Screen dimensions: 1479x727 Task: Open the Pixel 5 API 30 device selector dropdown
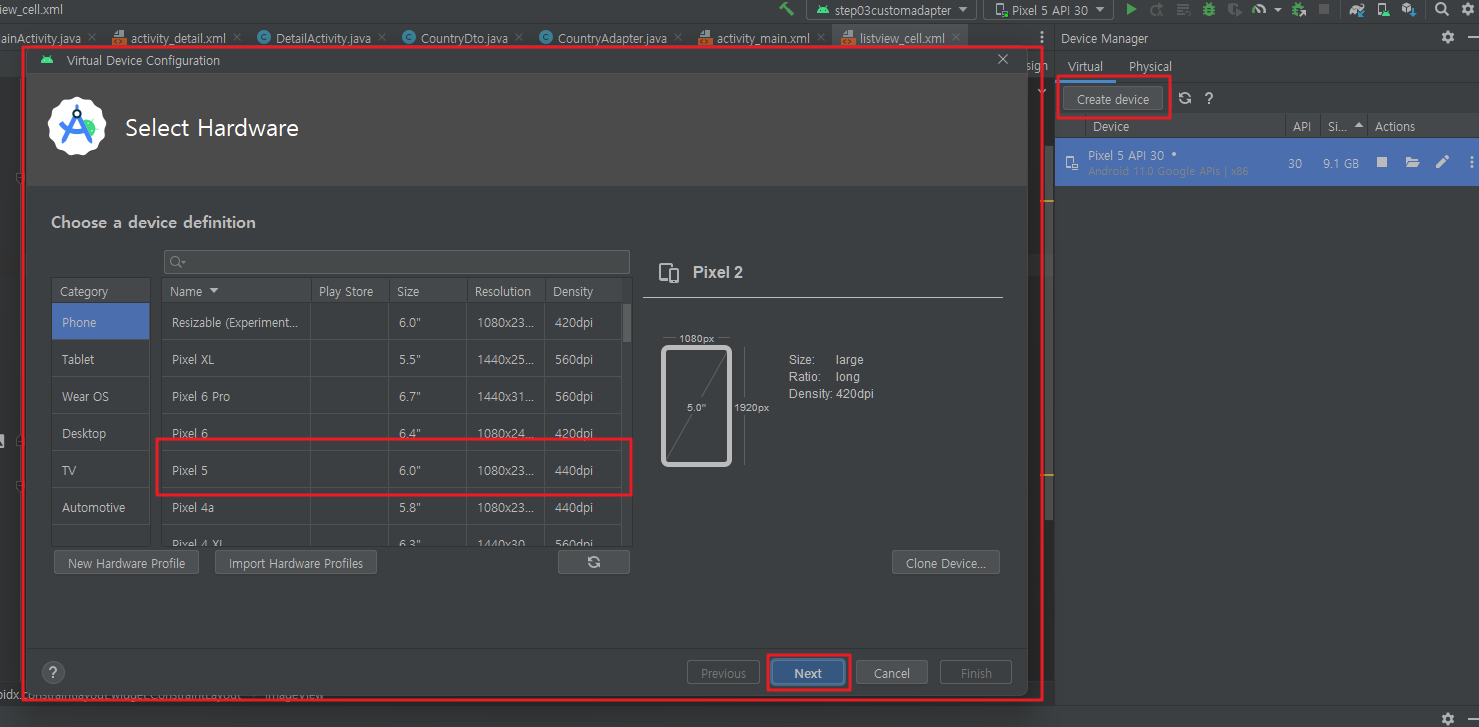coord(1049,10)
